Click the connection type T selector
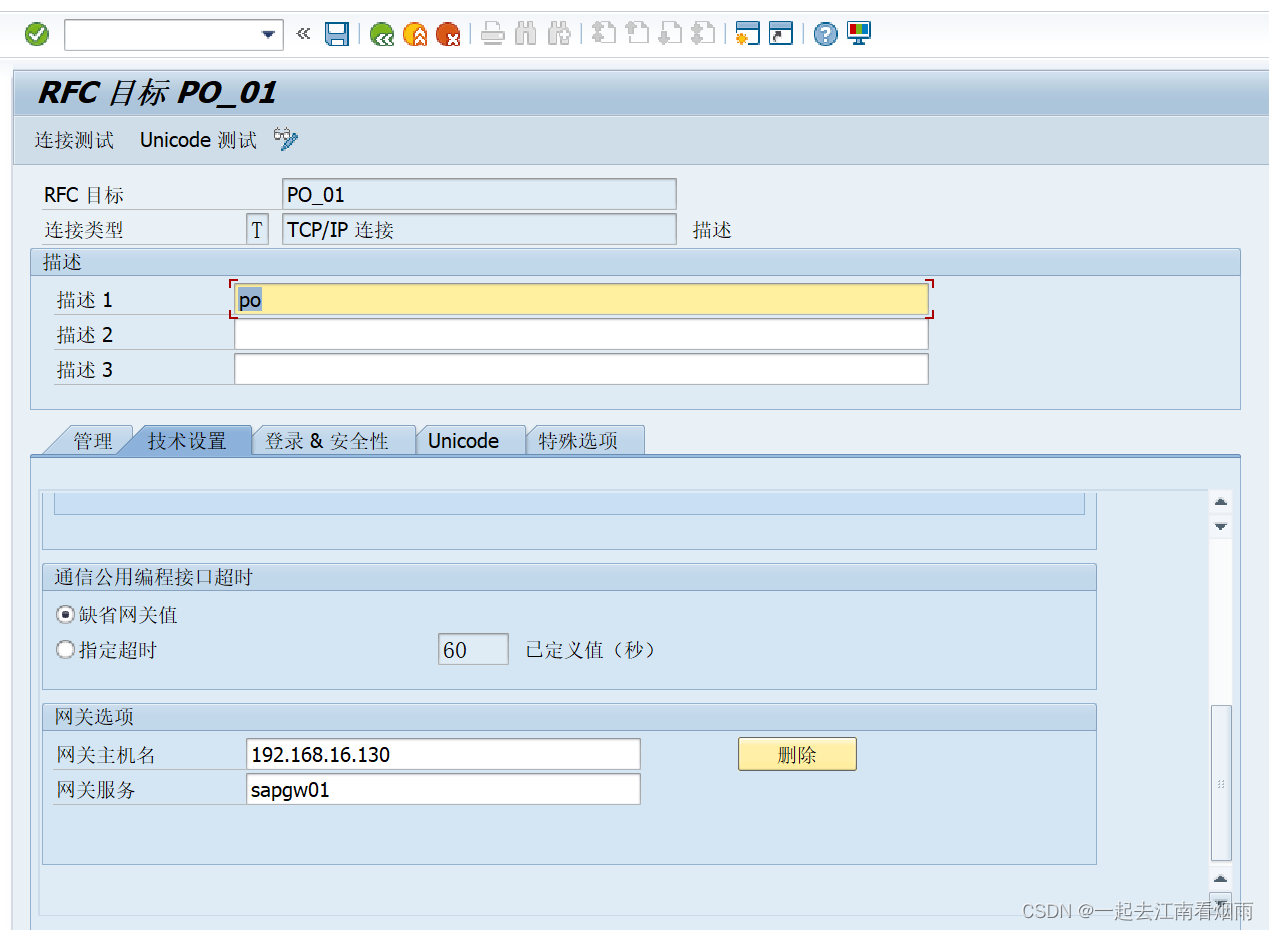 (257, 228)
